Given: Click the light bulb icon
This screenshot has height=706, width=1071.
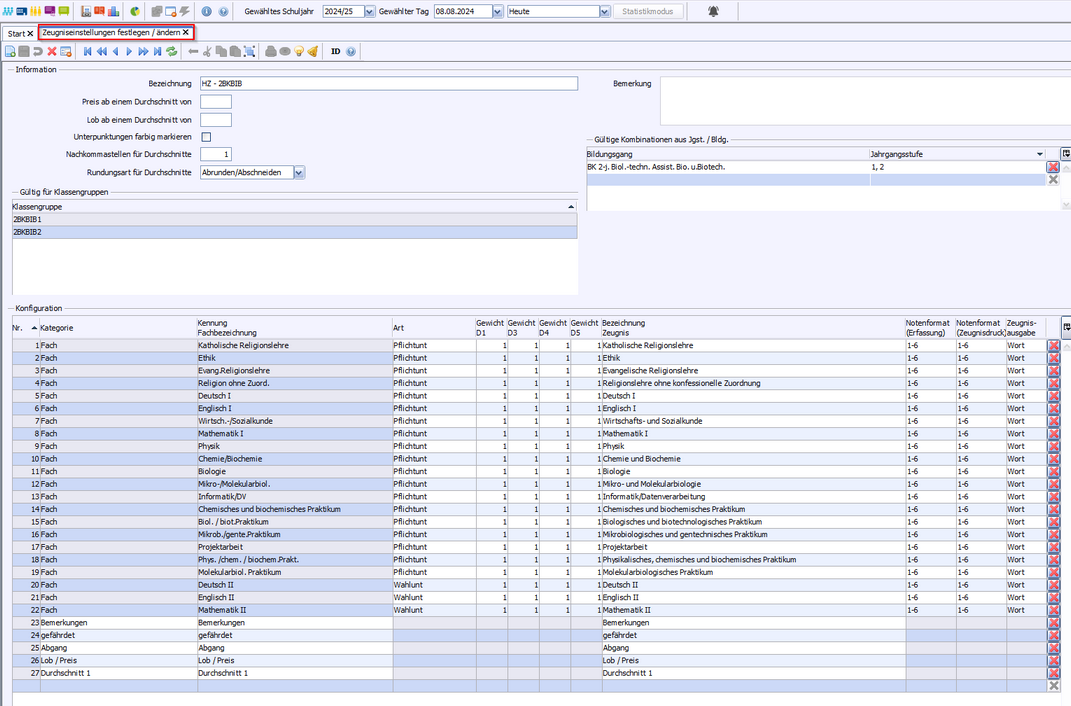Looking at the screenshot, I should [x=298, y=51].
